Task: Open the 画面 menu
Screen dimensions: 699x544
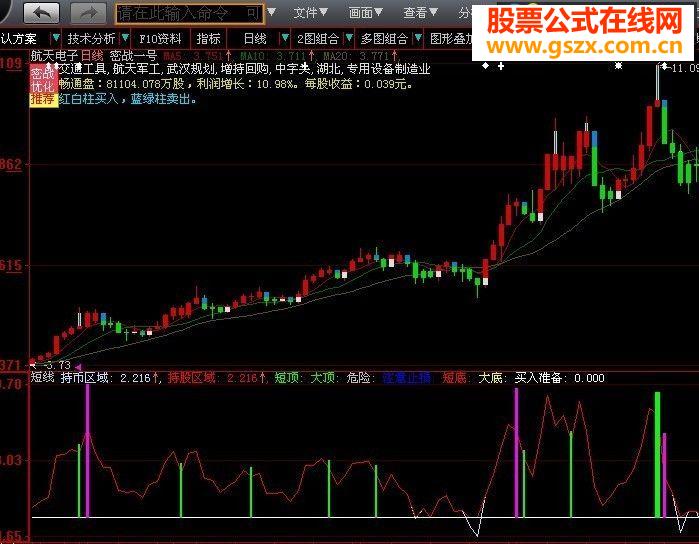Action: pos(366,12)
